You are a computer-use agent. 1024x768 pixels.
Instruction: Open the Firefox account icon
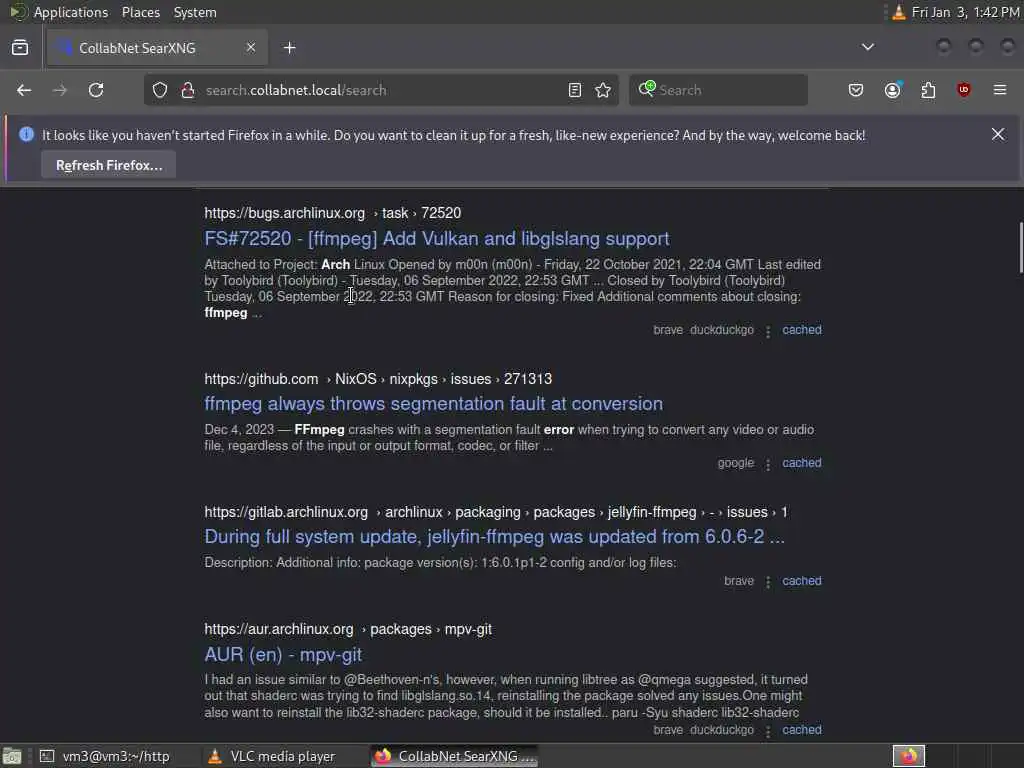(x=893, y=90)
